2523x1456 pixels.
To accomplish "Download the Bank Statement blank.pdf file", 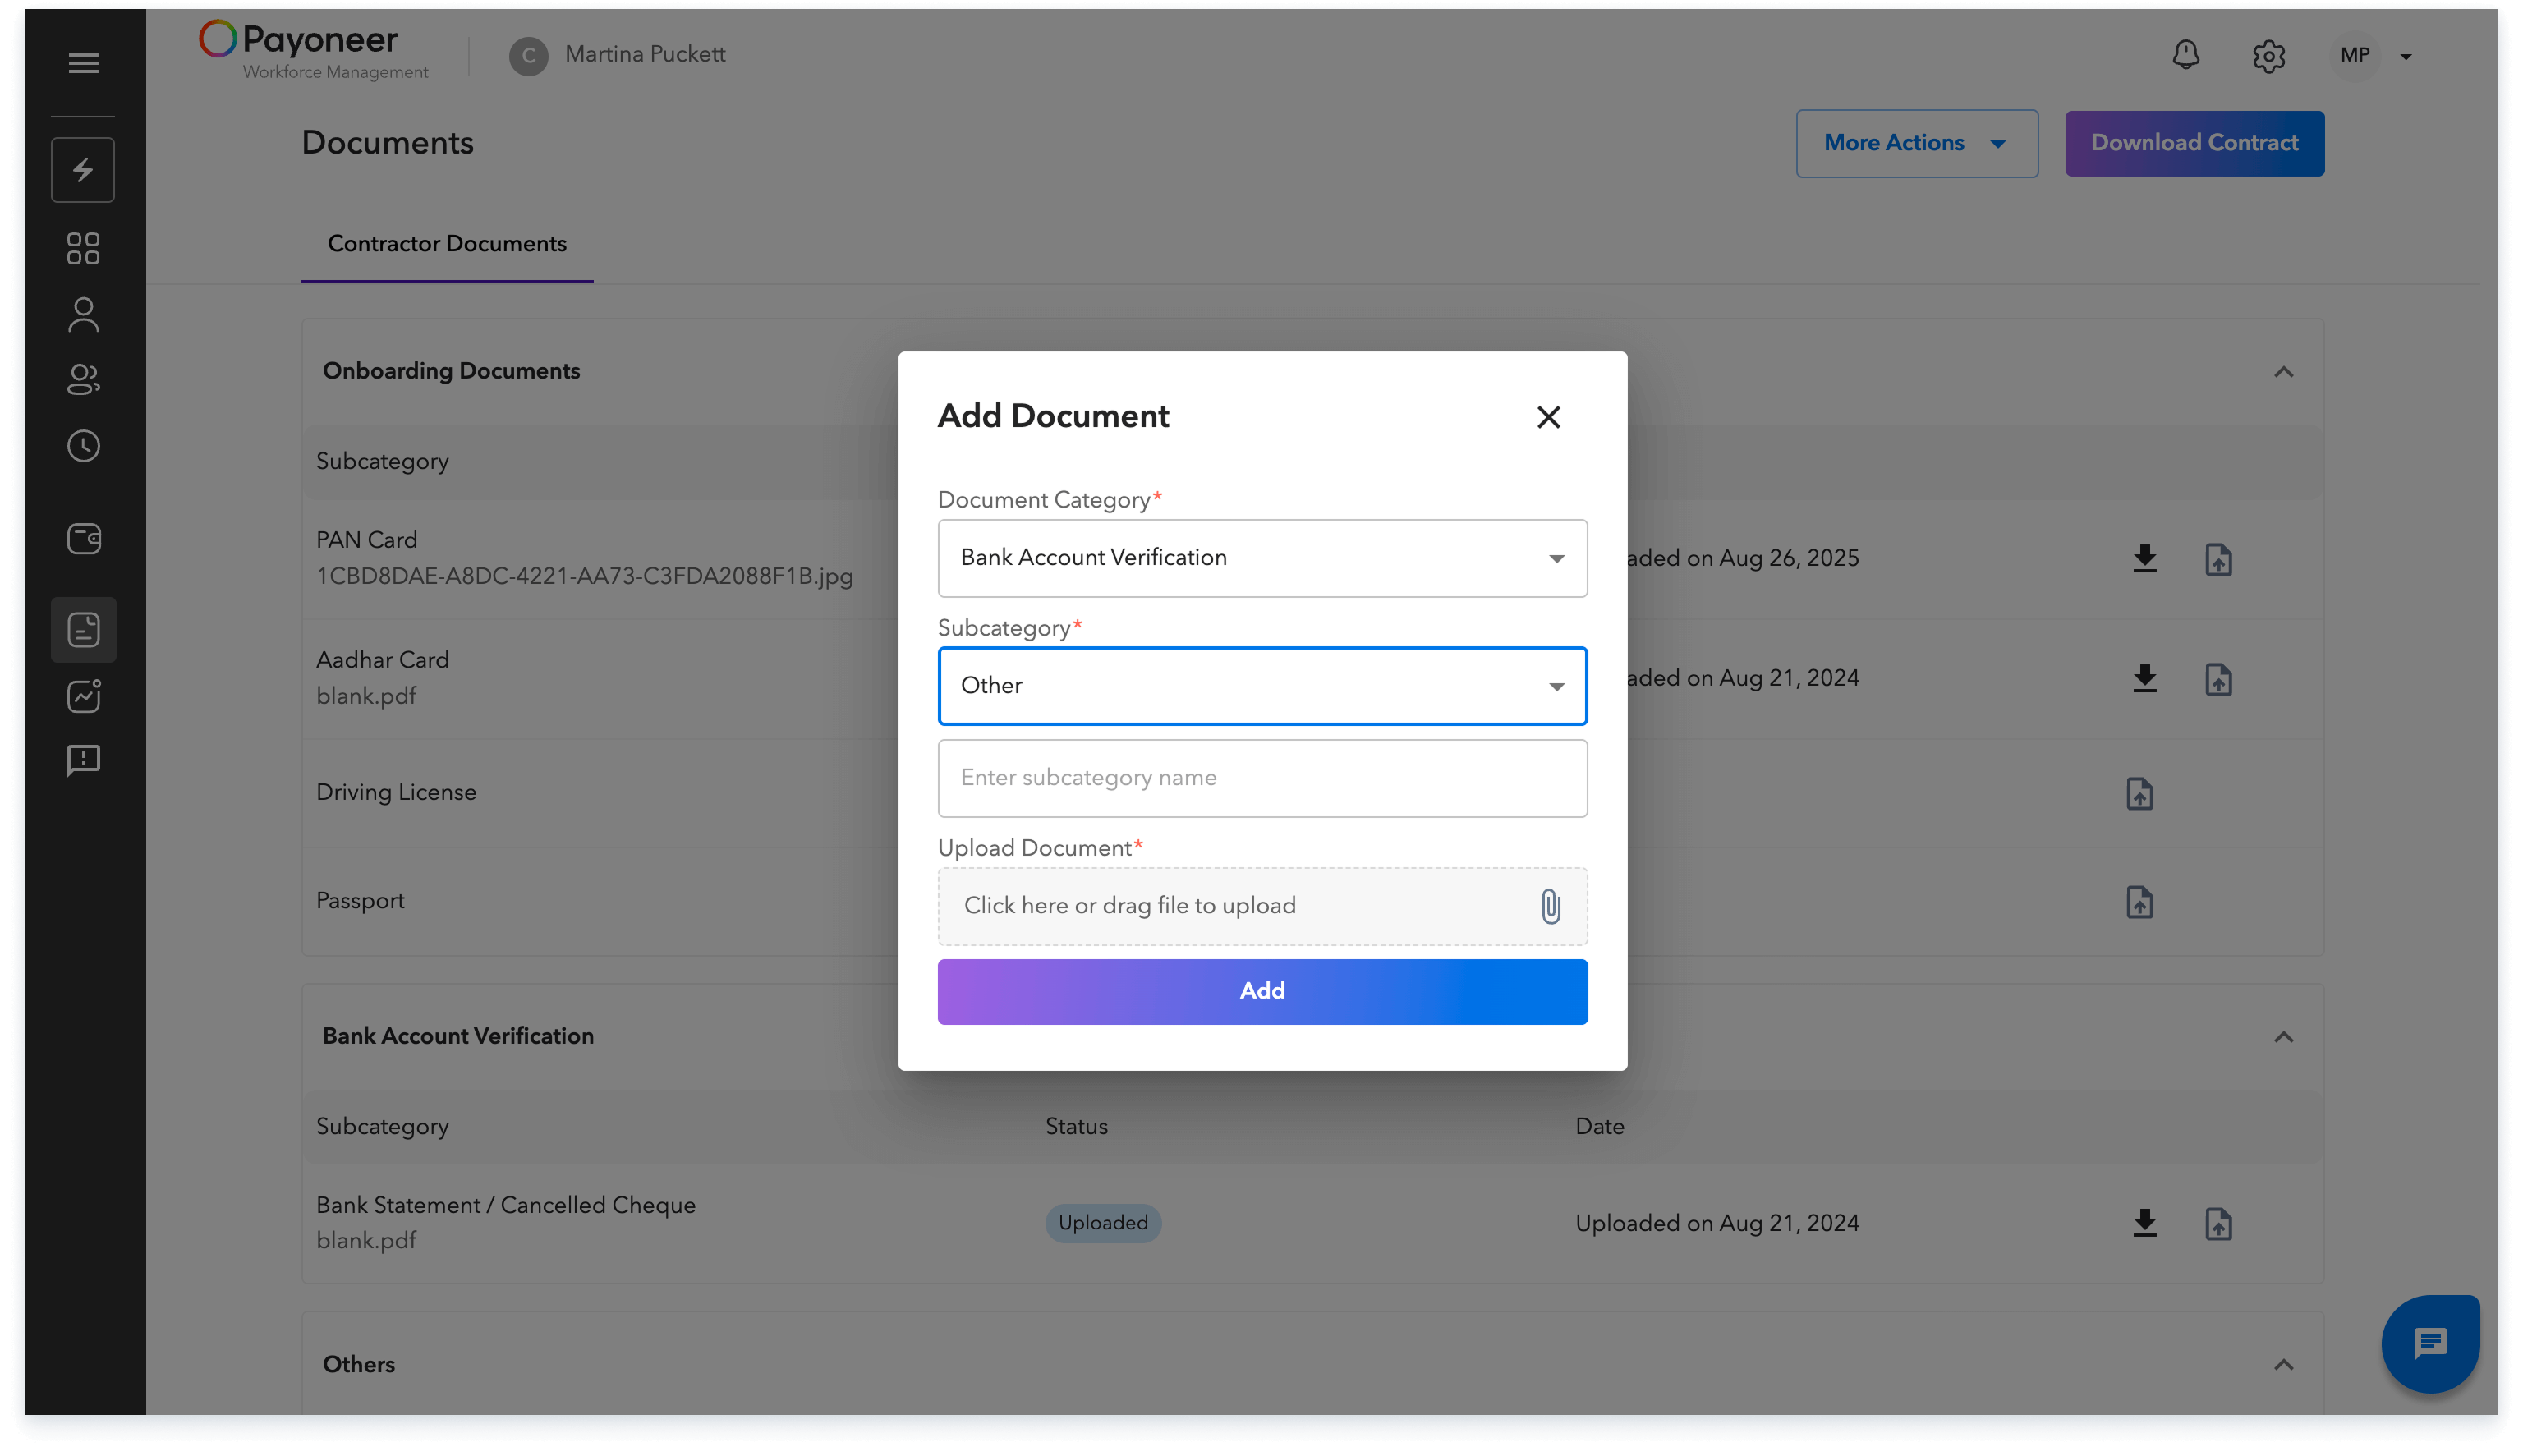I will click(x=2144, y=1223).
